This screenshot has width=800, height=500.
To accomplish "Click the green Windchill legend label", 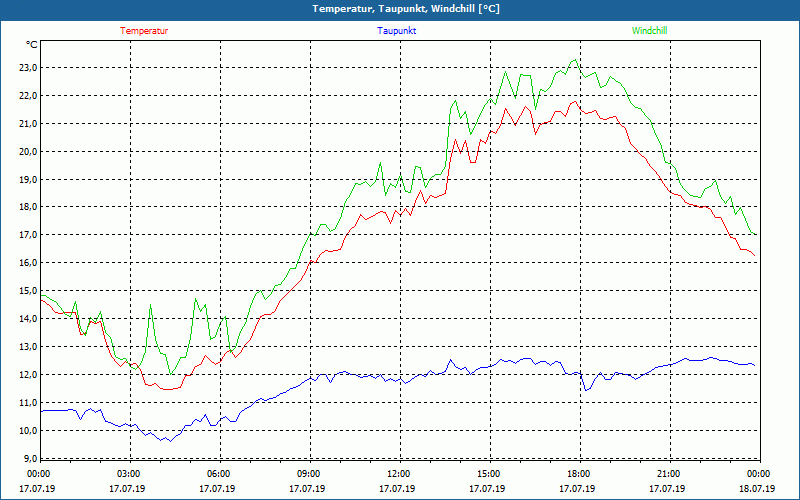I will click(x=650, y=31).
